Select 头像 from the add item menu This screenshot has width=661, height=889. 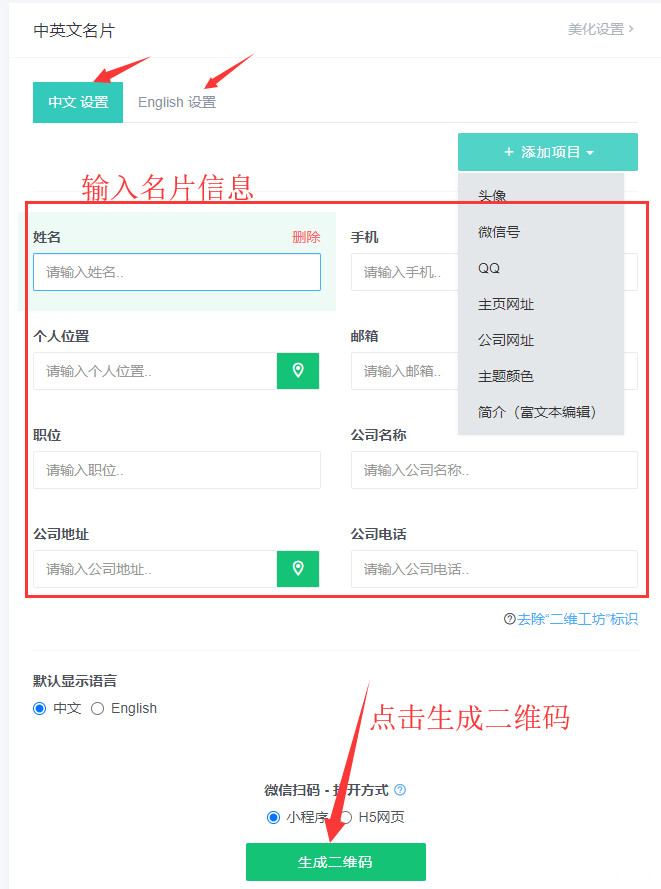click(x=492, y=196)
